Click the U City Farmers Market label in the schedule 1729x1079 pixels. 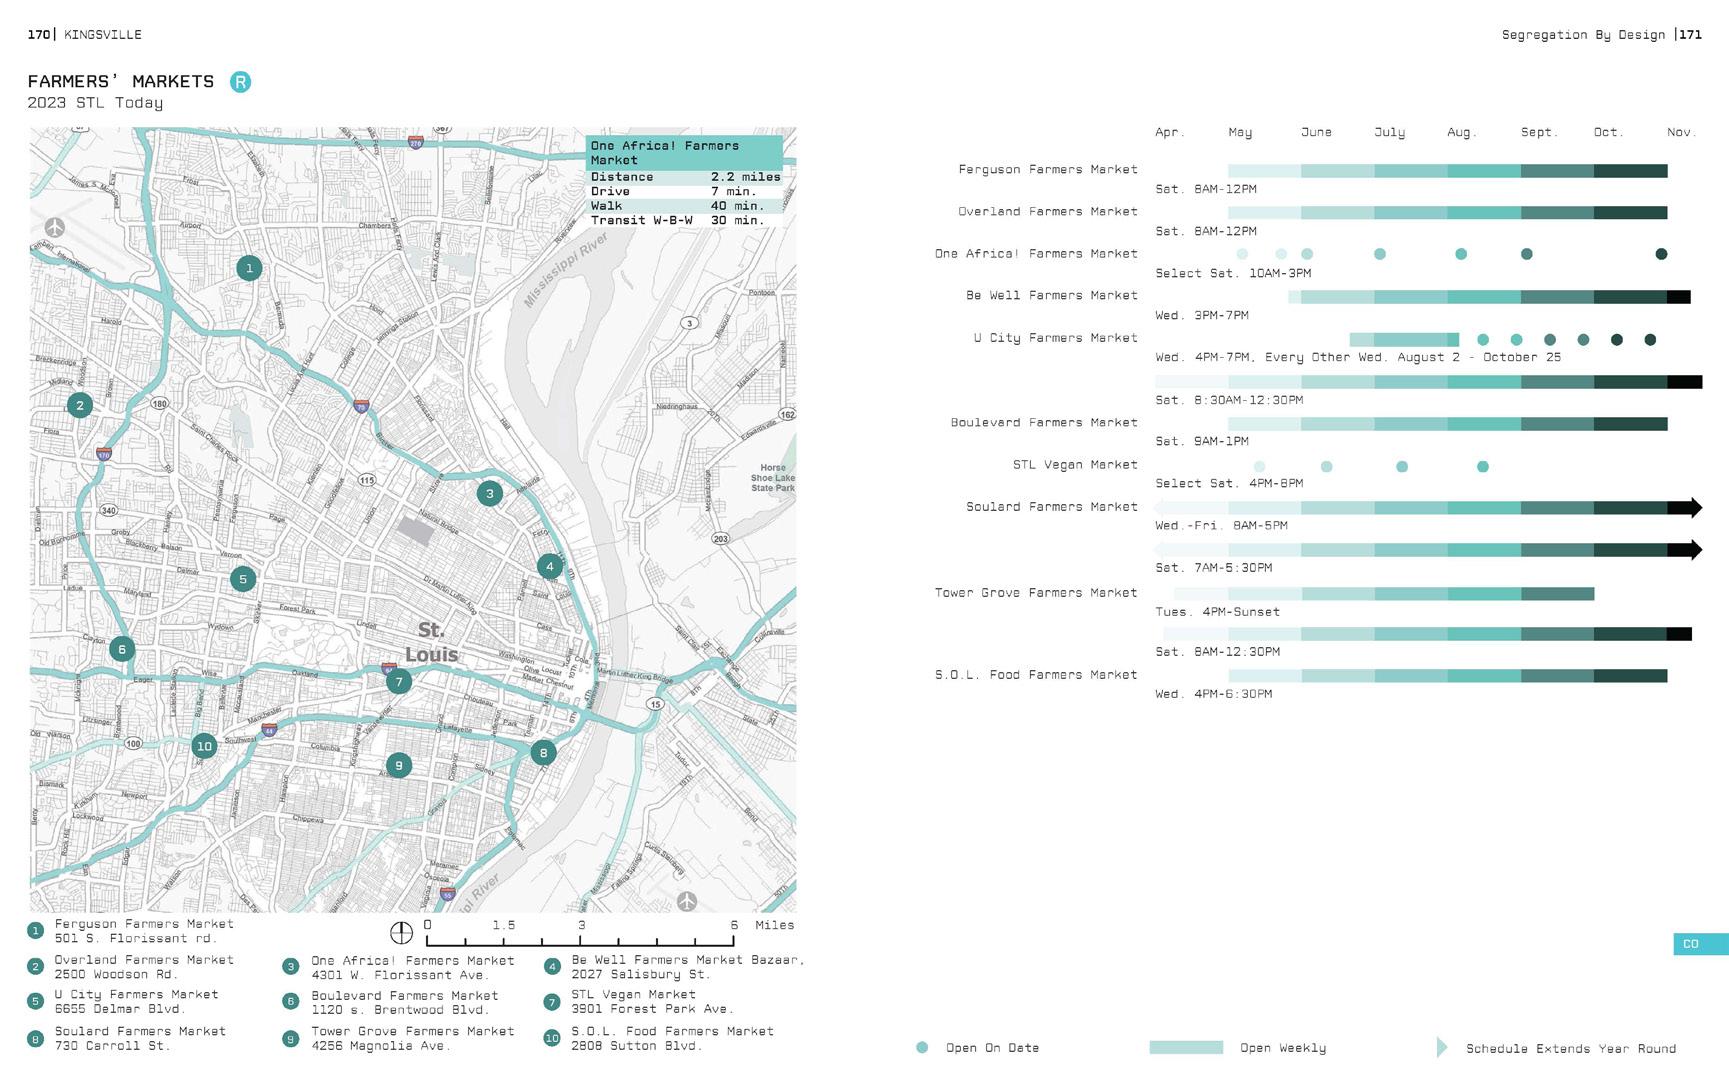point(1056,338)
